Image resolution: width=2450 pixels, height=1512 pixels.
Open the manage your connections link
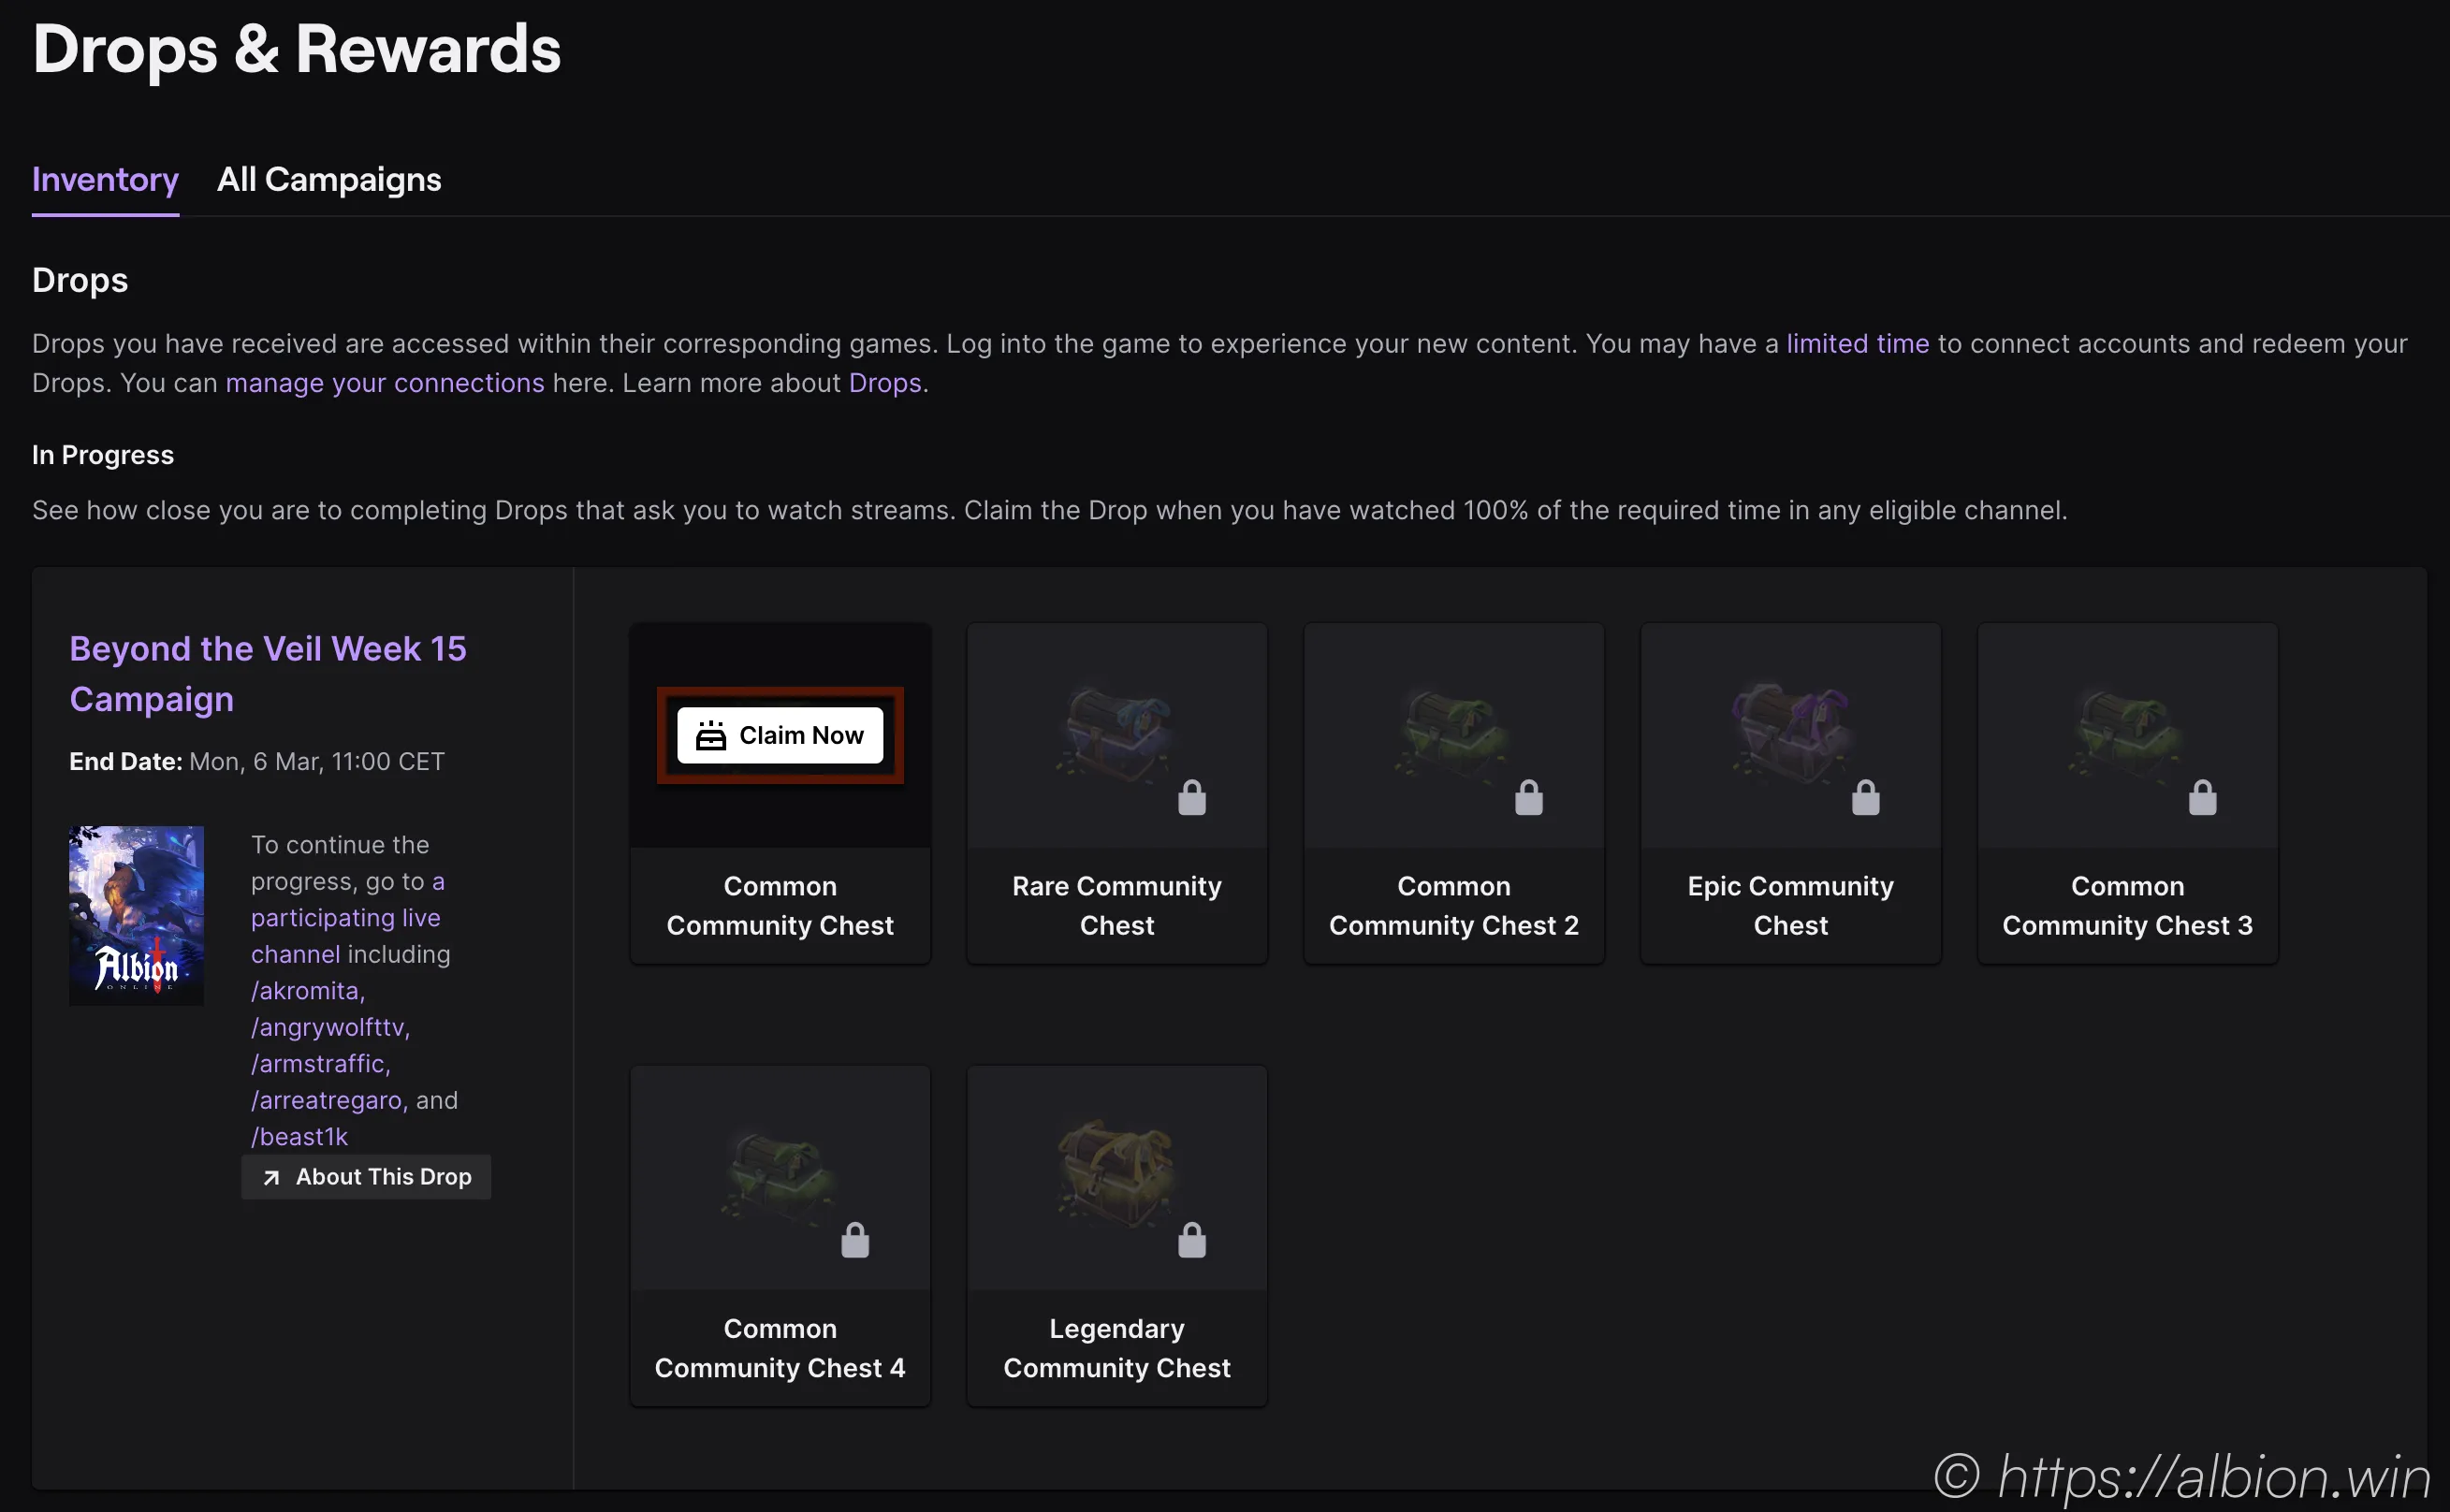(x=385, y=383)
